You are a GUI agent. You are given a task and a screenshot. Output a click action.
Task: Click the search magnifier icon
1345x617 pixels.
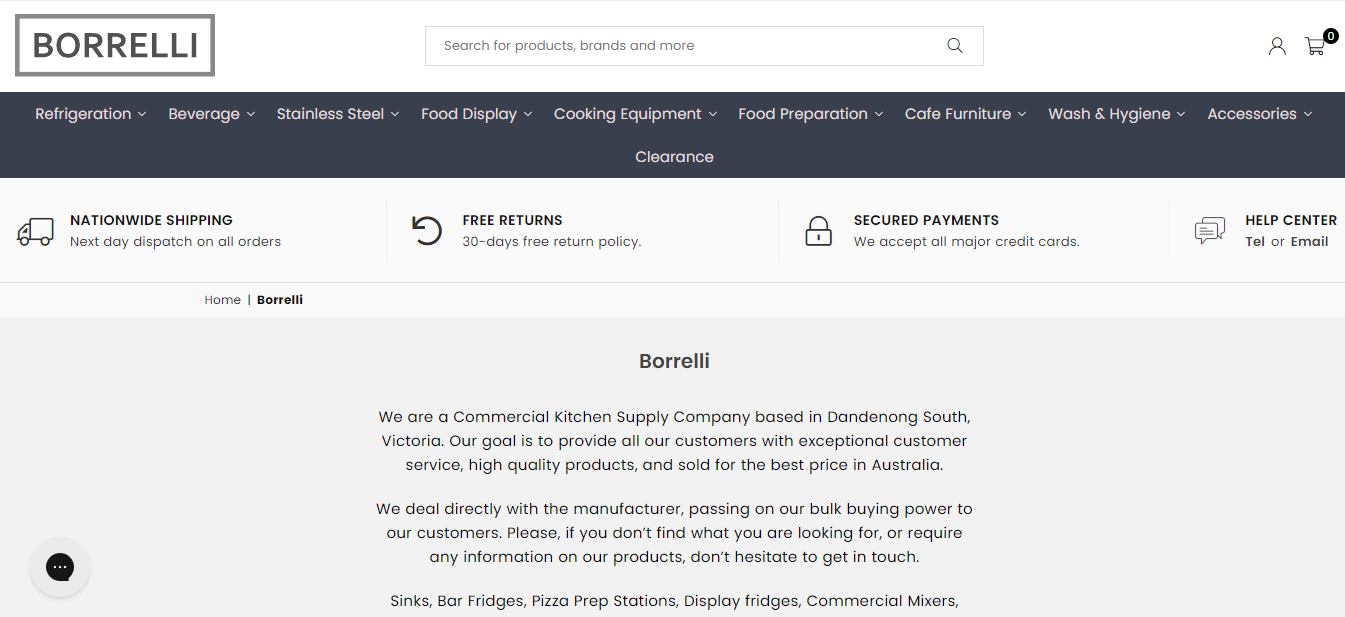click(954, 46)
